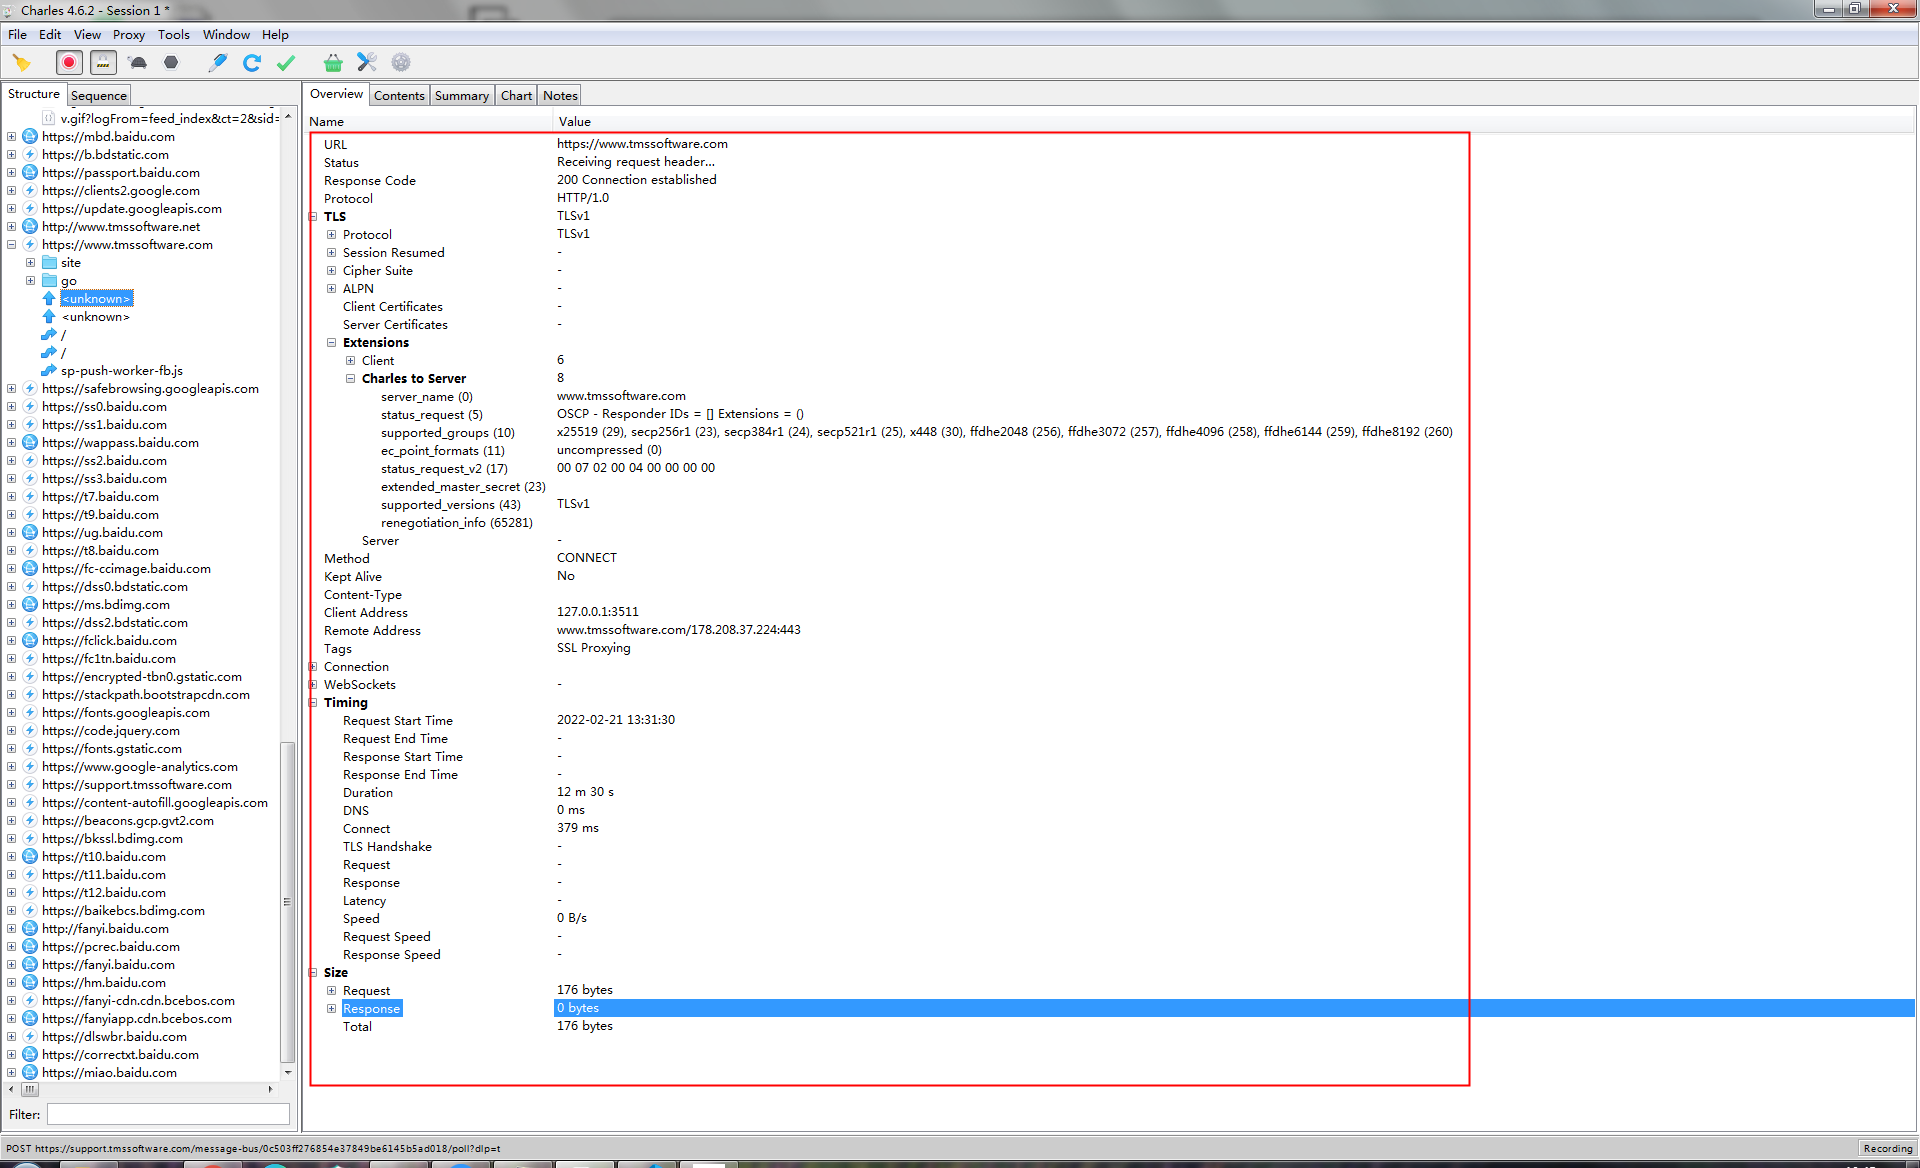
Task: Click the go folder icon
Action: tap(49, 281)
